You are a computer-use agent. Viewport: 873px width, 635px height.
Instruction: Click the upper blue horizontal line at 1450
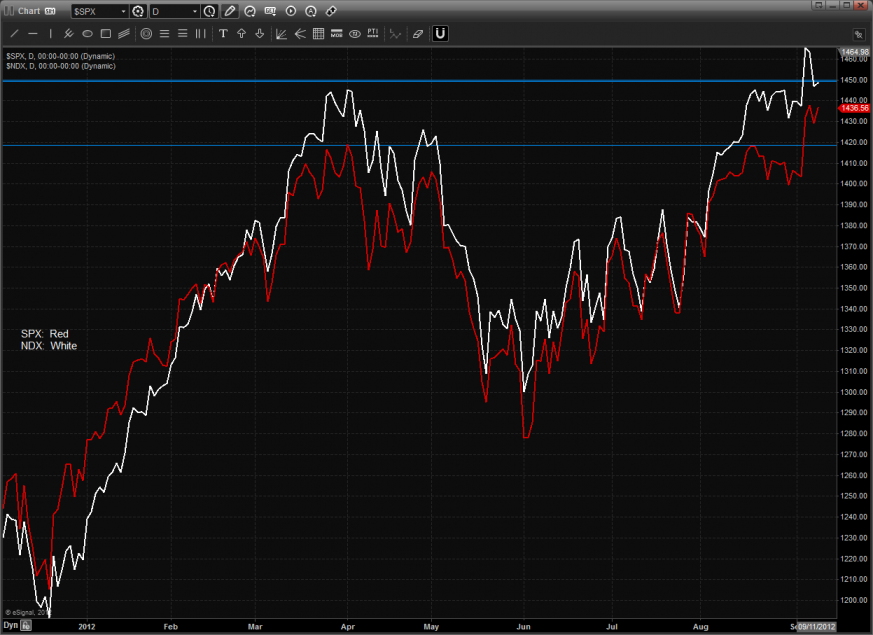point(419,81)
